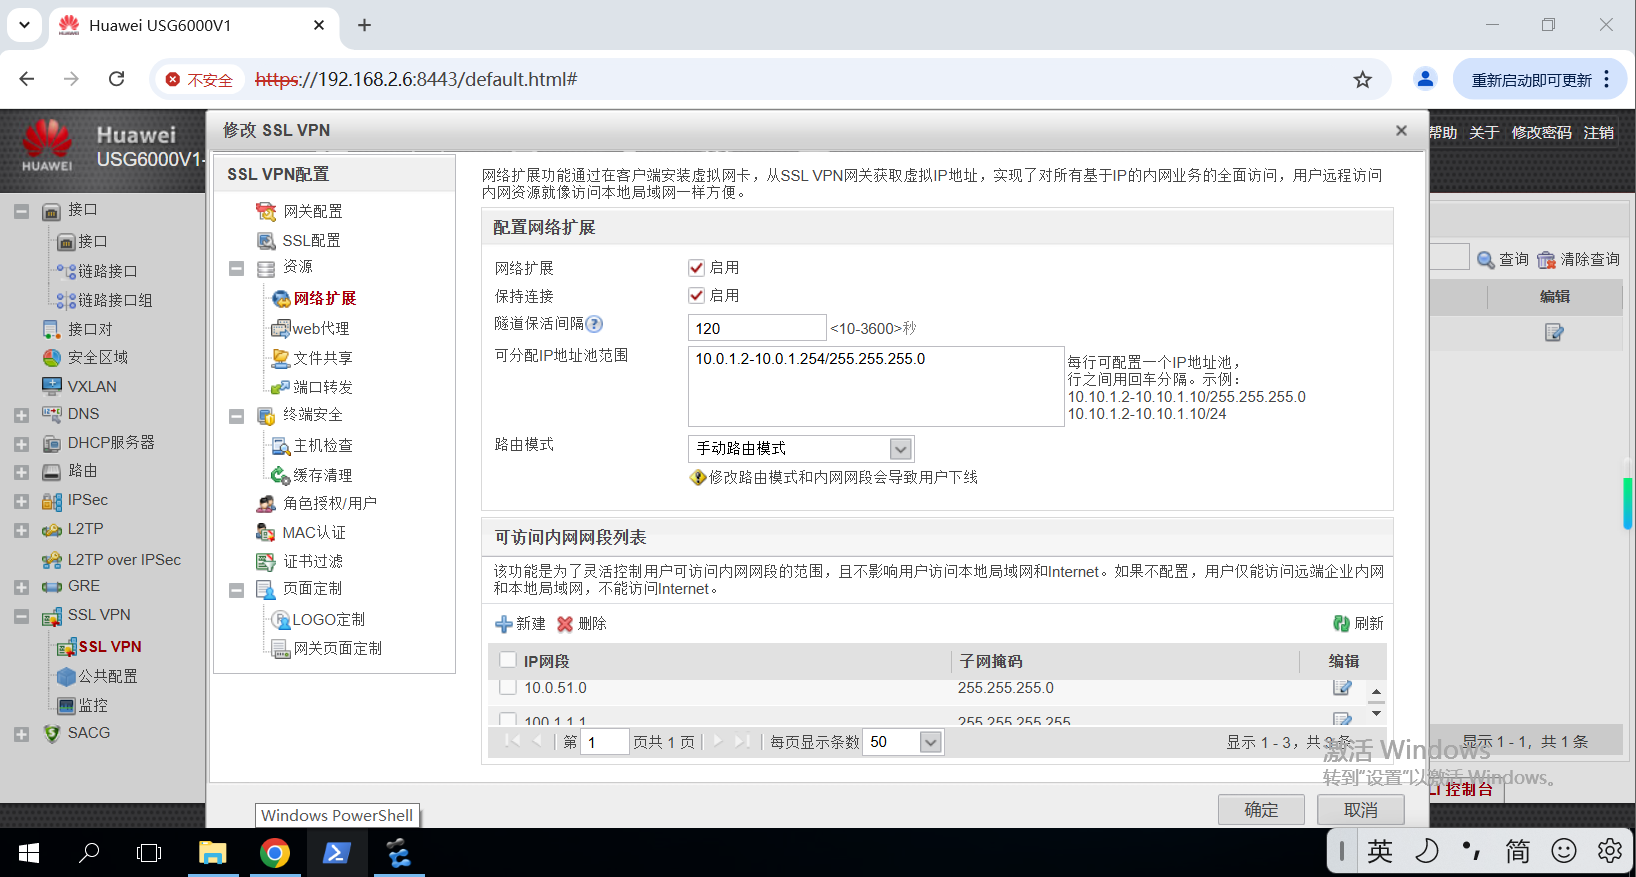The image size is (1636, 877).
Task: Close the 修改 SSL VPN dialog
Action: (x=1401, y=131)
